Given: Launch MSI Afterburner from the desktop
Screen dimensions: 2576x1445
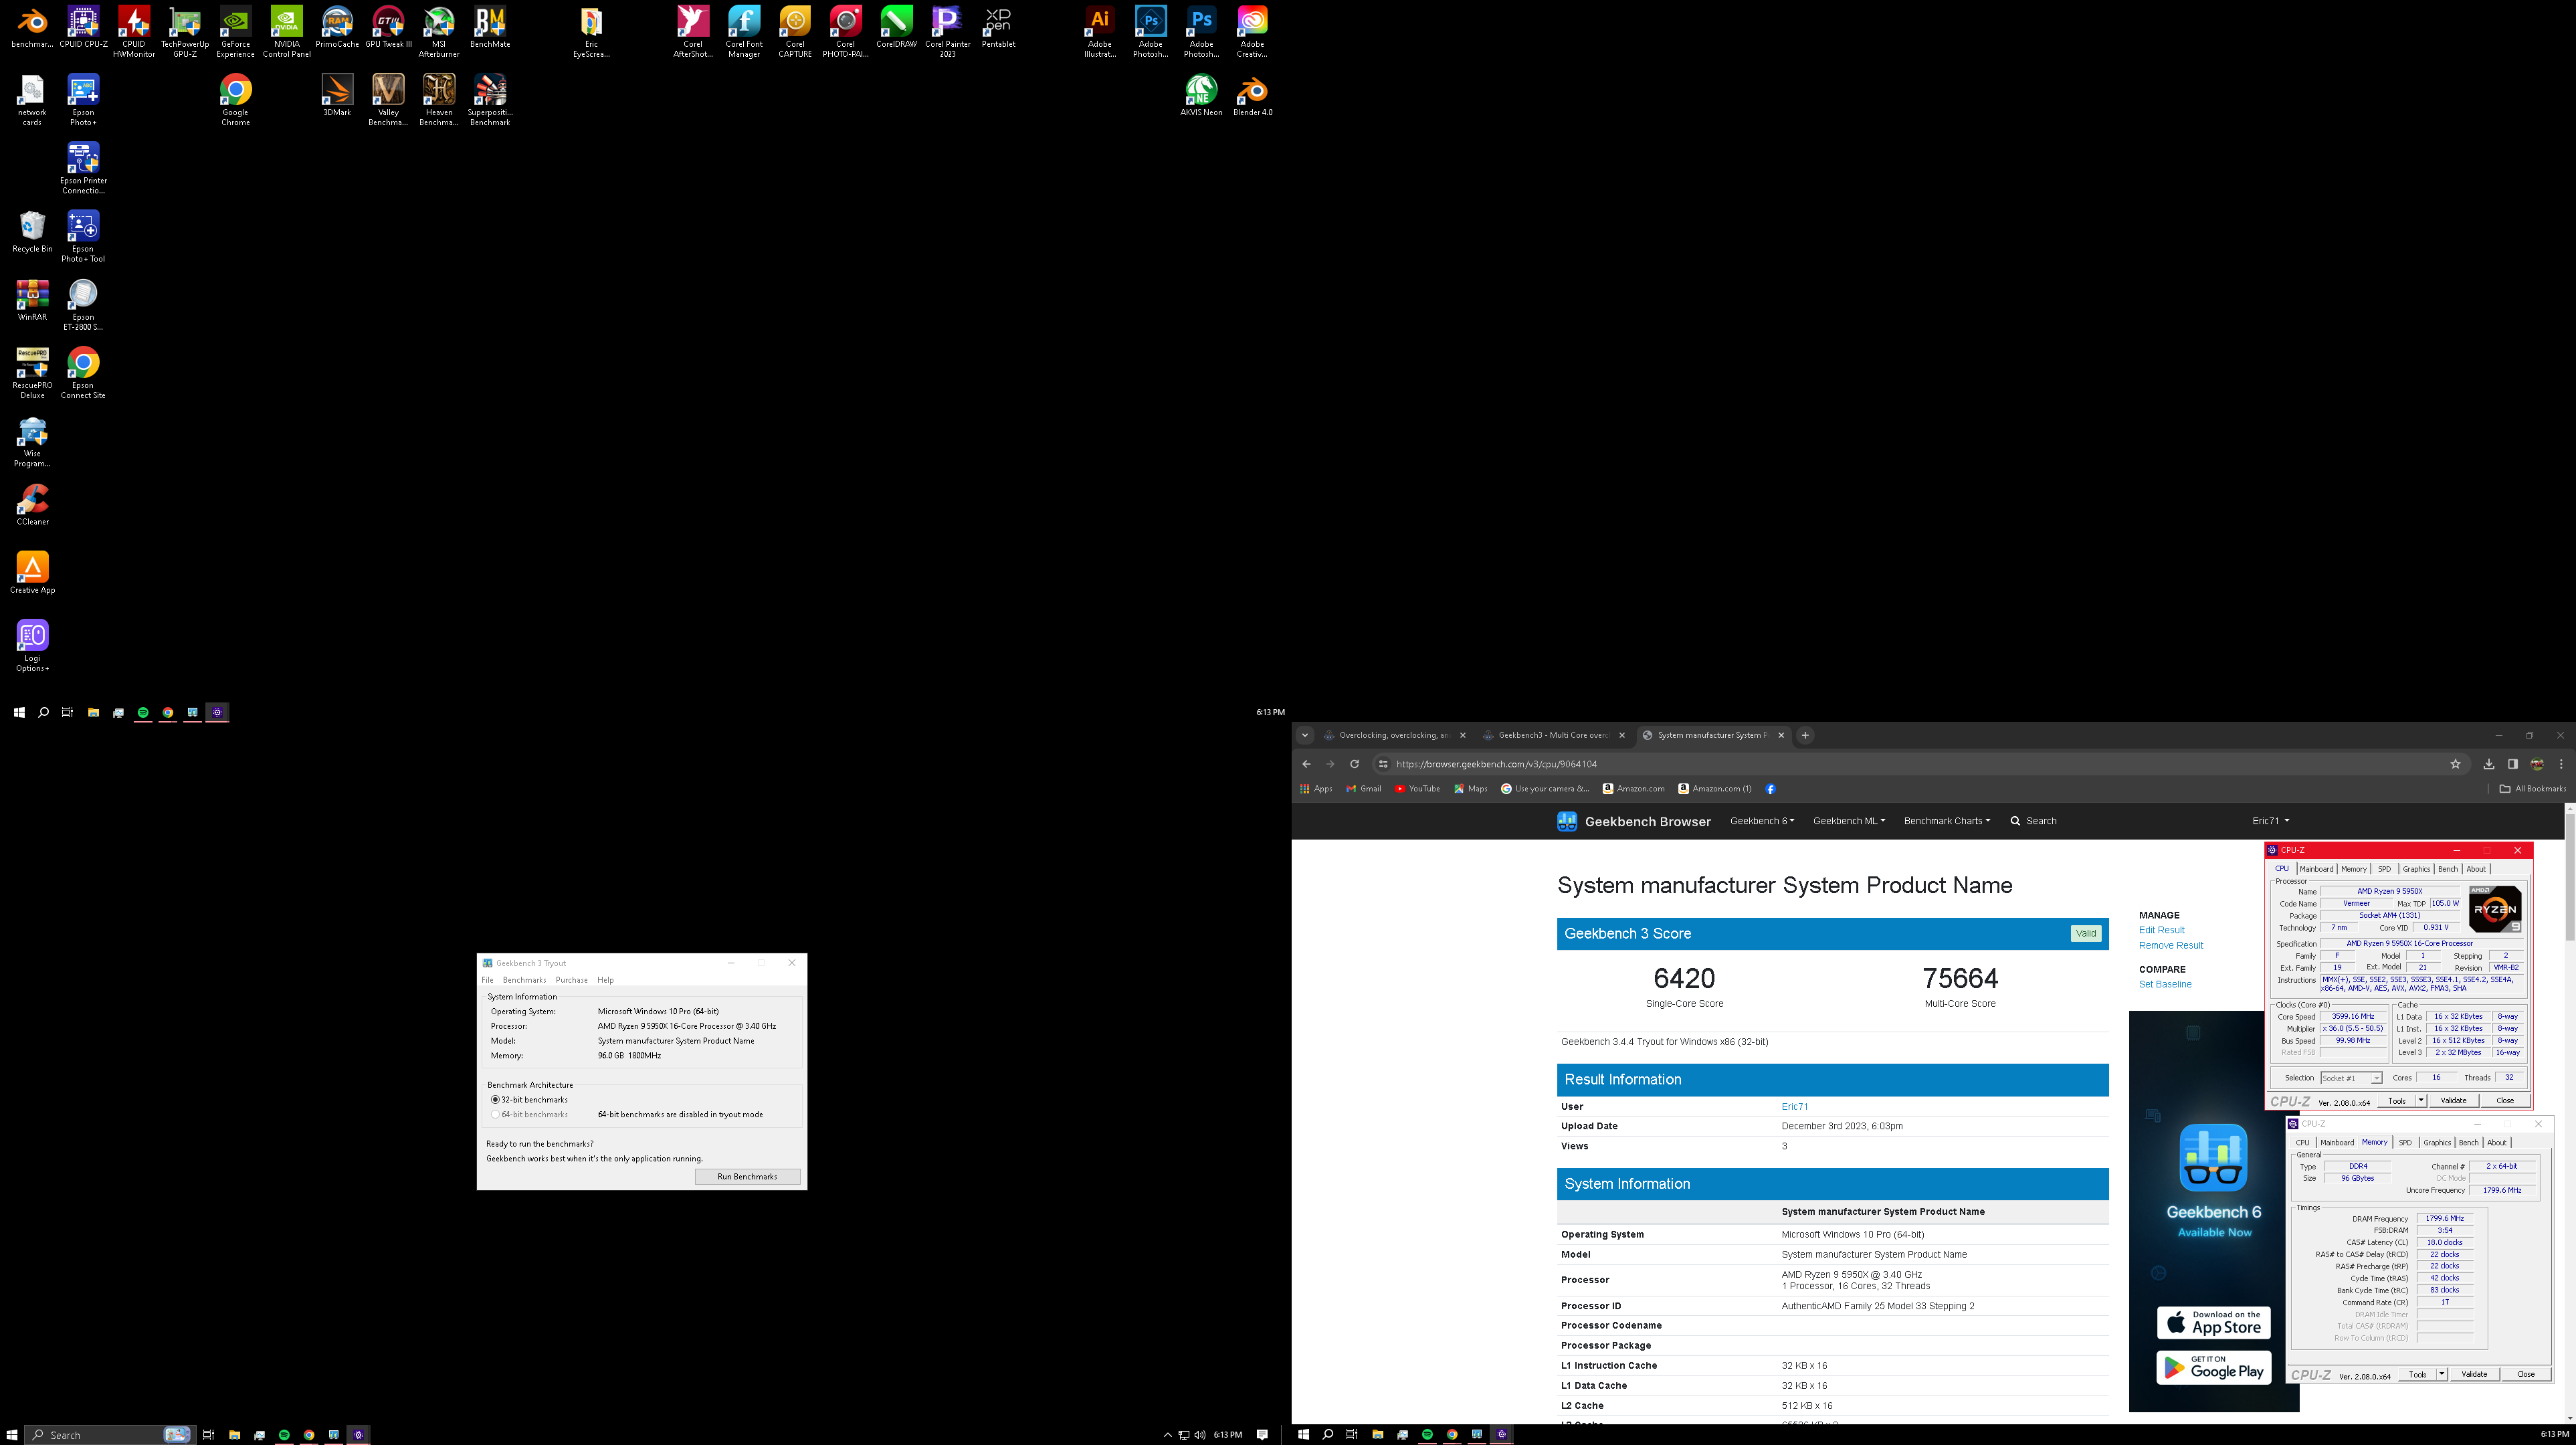Looking at the screenshot, I should [x=439, y=32].
